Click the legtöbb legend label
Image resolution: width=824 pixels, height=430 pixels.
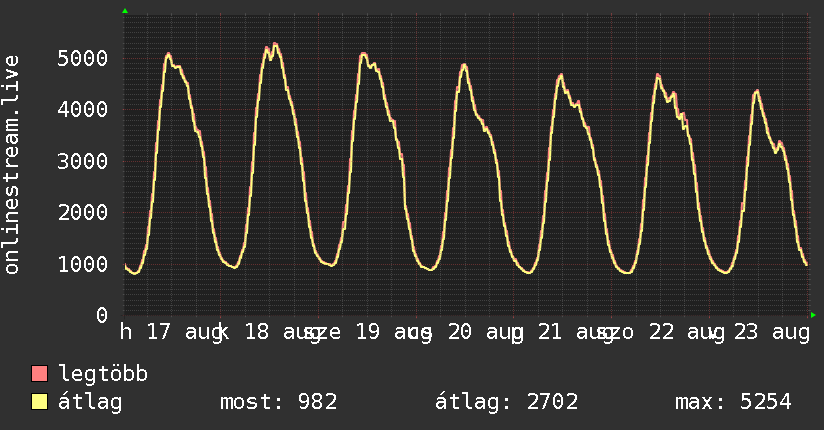pyautogui.click(x=103, y=374)
